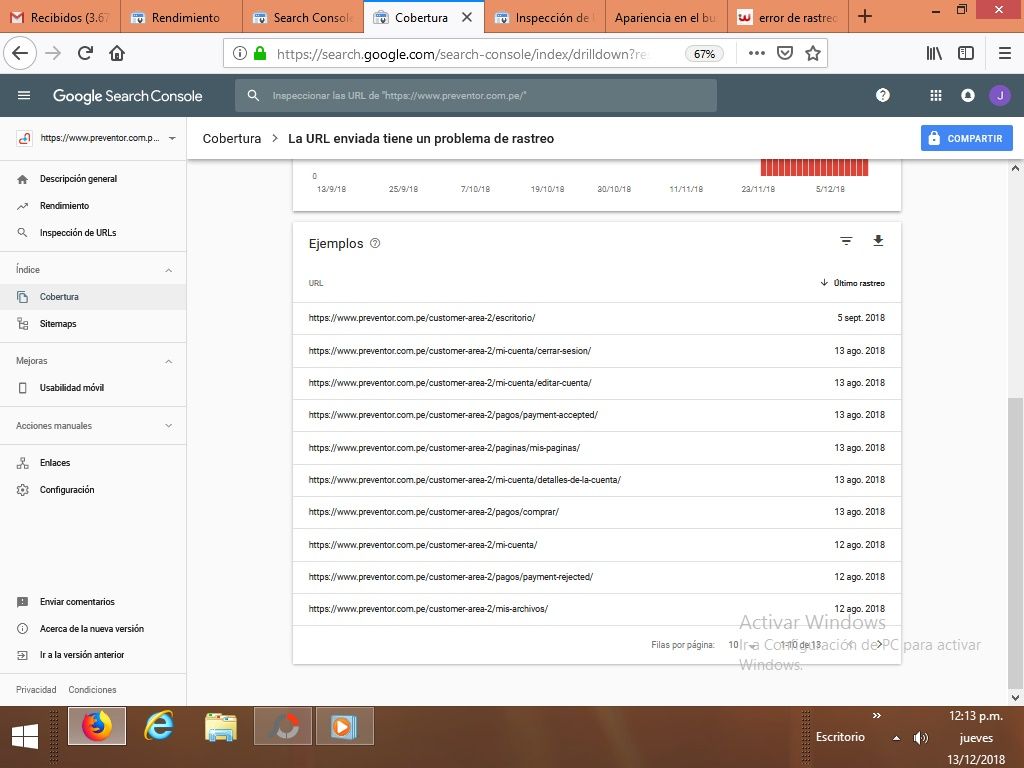Open the notifications bell
The height and width of the screenshot is (768, 1024).
point(967,95)
